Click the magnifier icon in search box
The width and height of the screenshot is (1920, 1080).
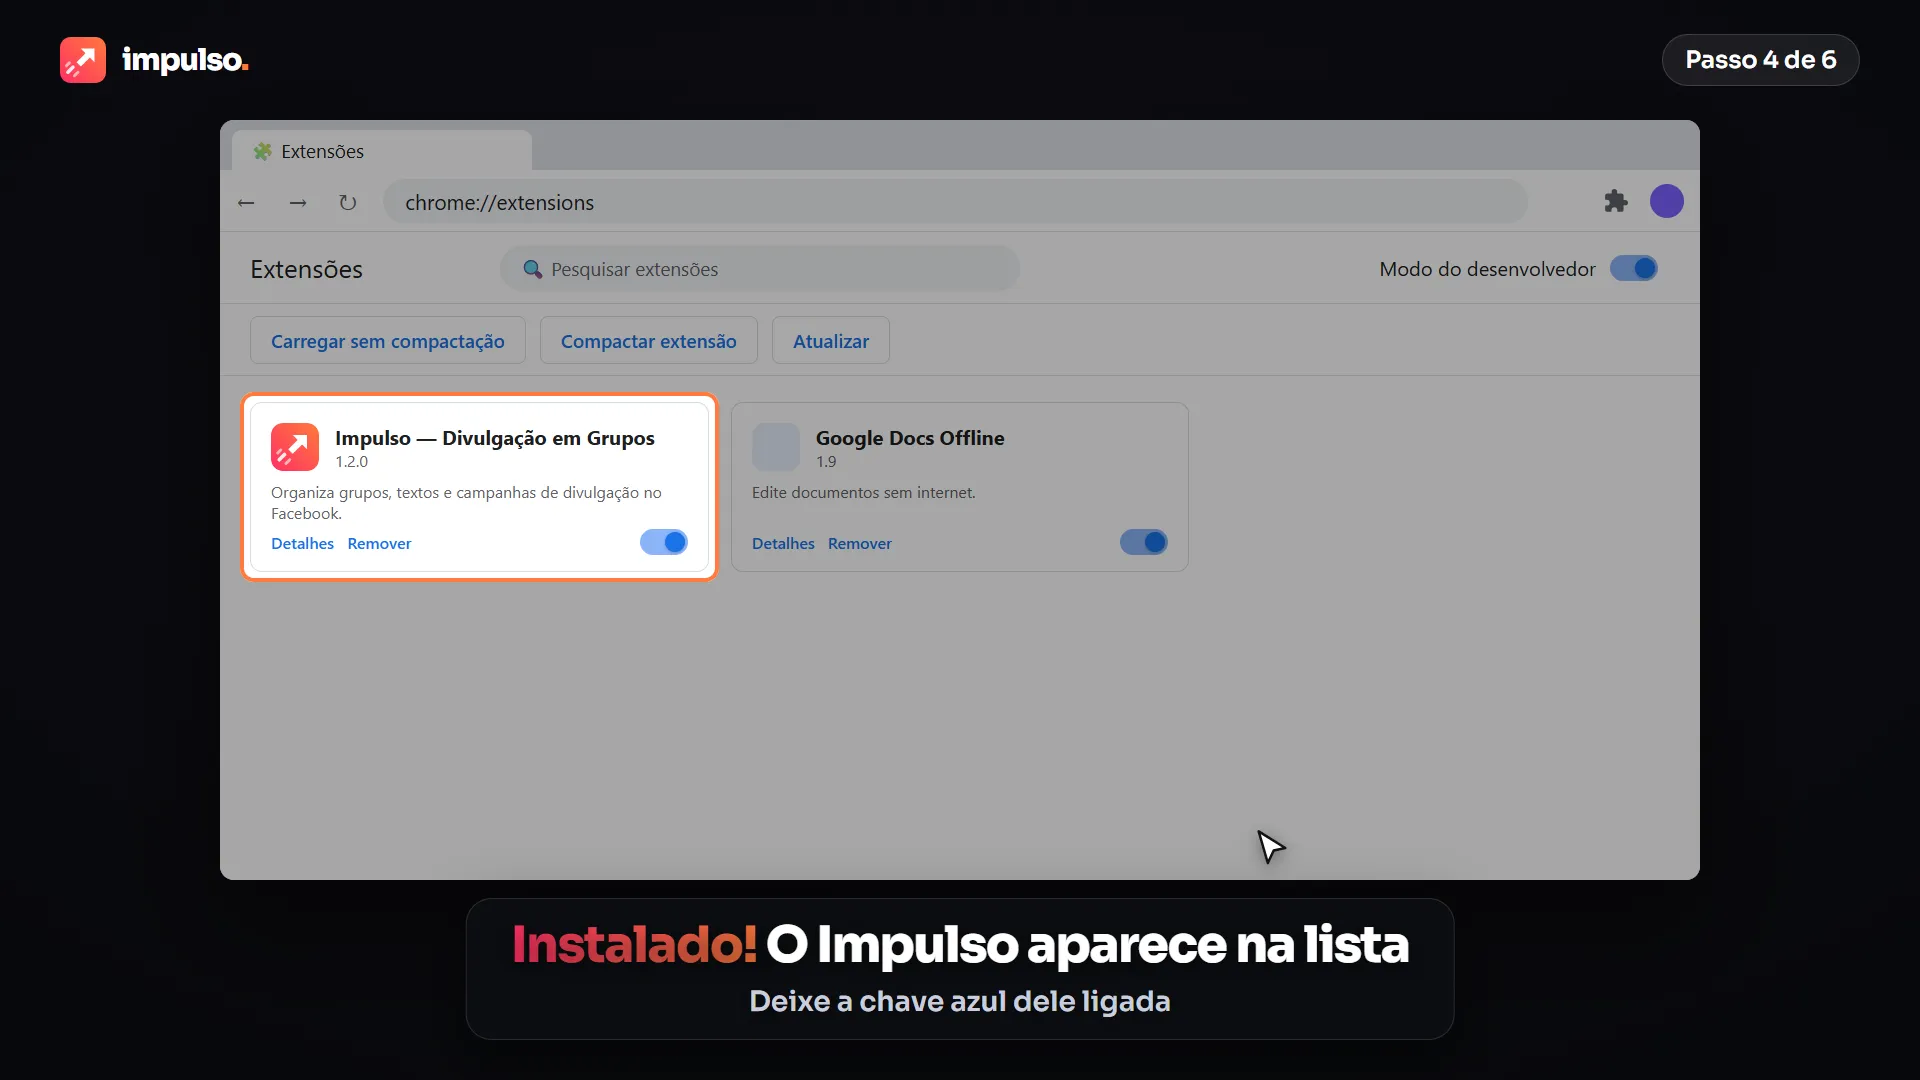coord(533,269)
